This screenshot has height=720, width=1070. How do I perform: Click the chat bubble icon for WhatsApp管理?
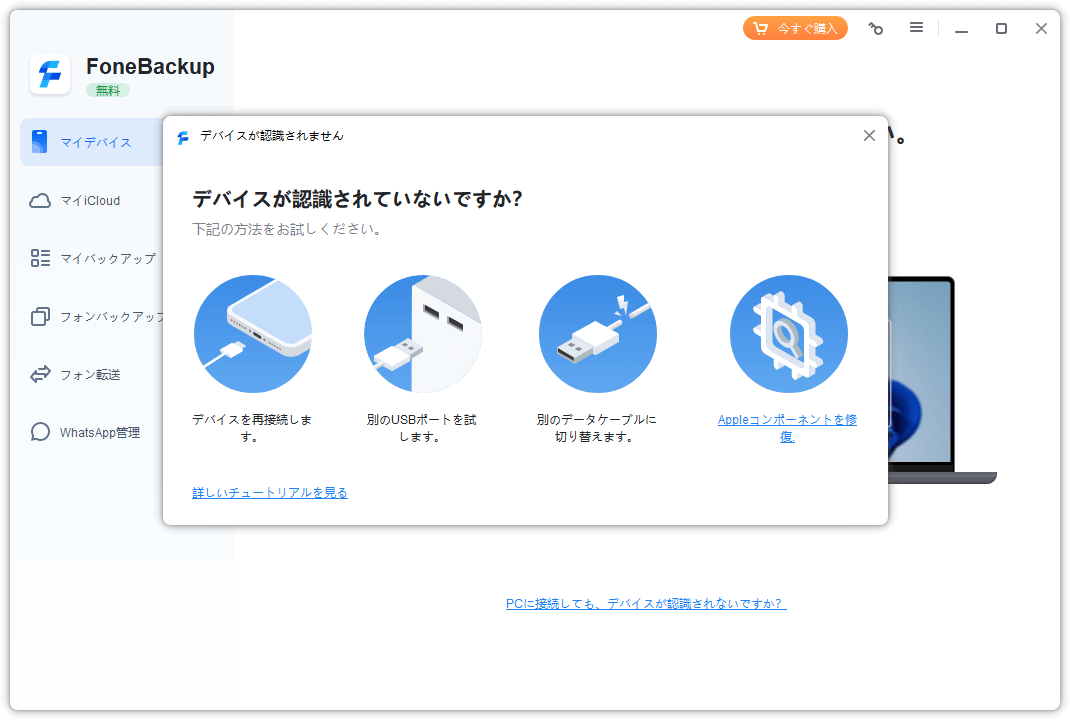[x=40, y=432]
